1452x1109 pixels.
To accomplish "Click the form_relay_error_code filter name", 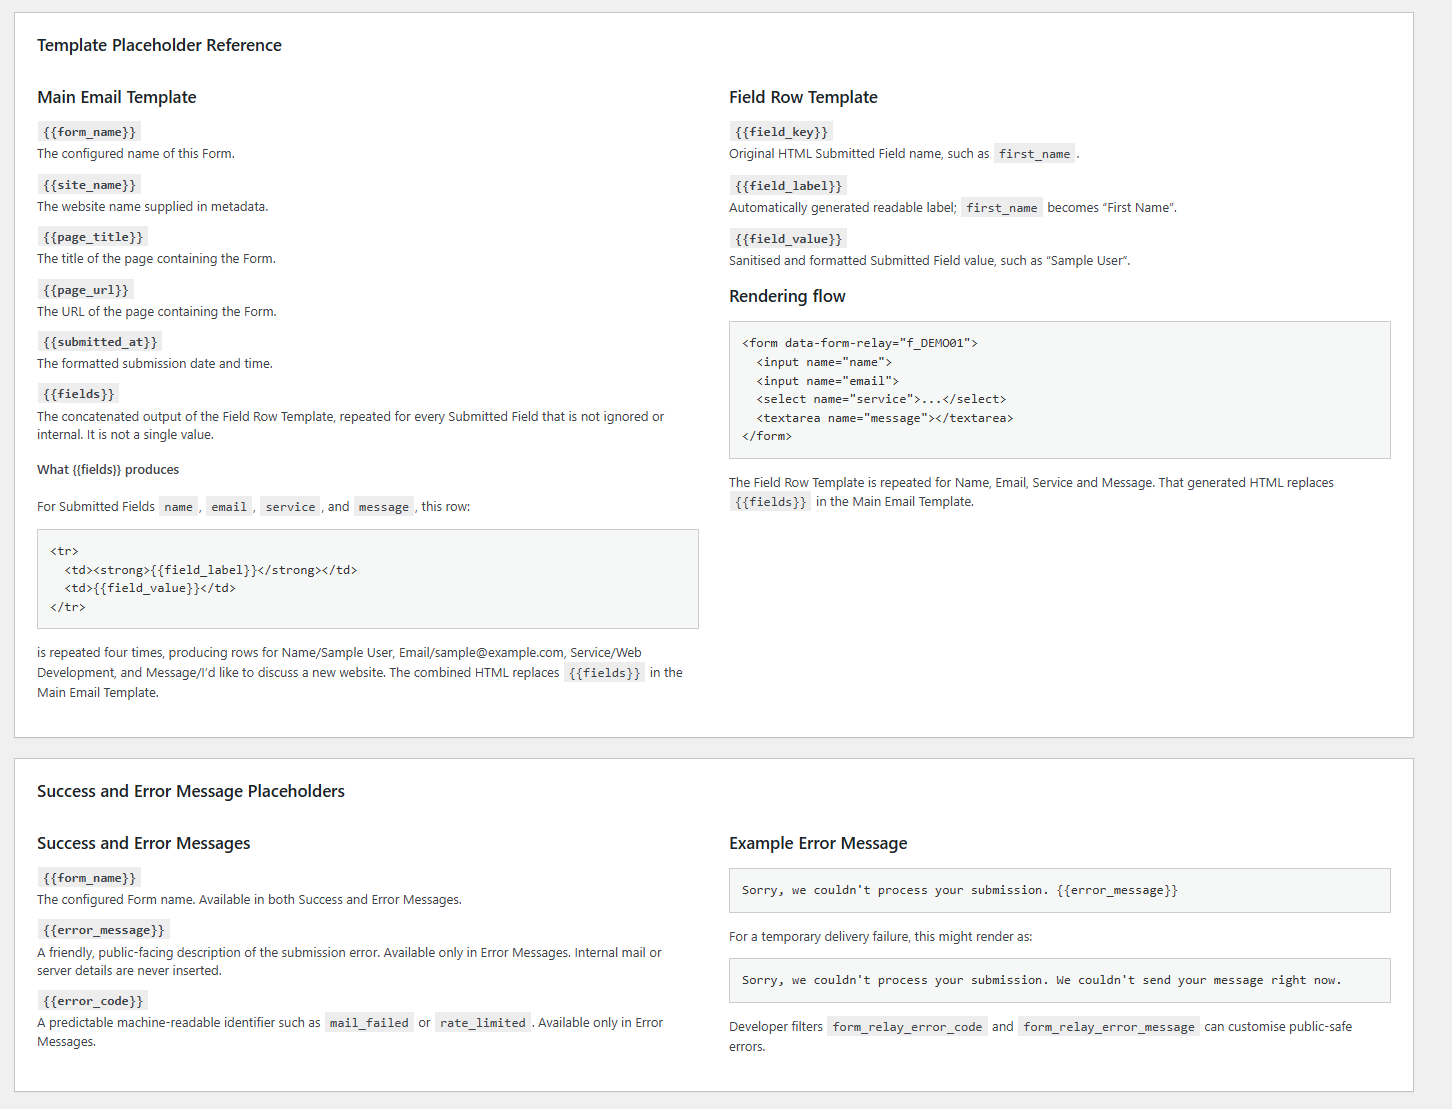I will (907, 1027).
